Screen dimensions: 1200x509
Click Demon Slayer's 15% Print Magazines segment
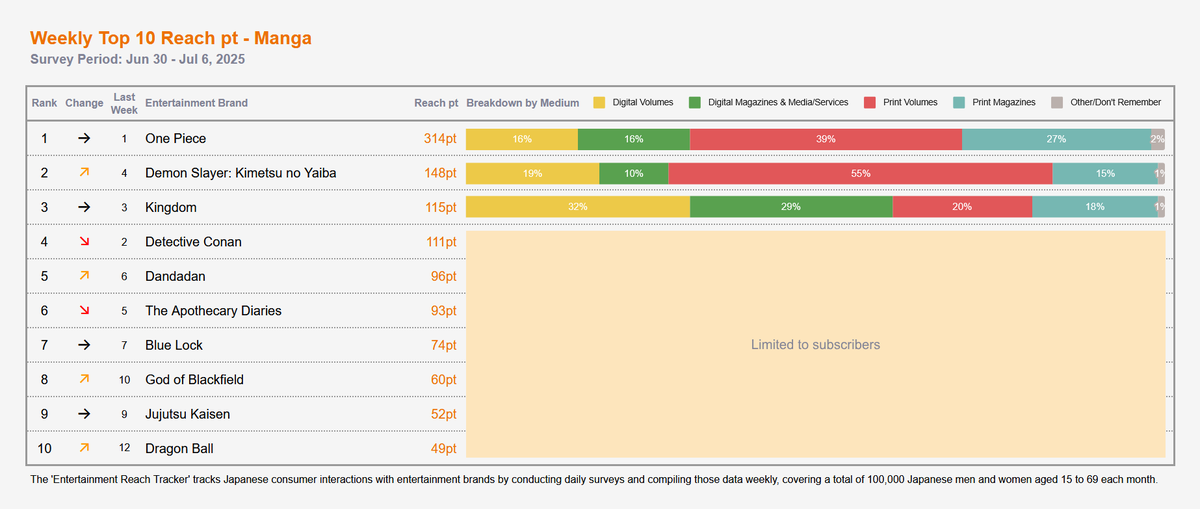1105,173
